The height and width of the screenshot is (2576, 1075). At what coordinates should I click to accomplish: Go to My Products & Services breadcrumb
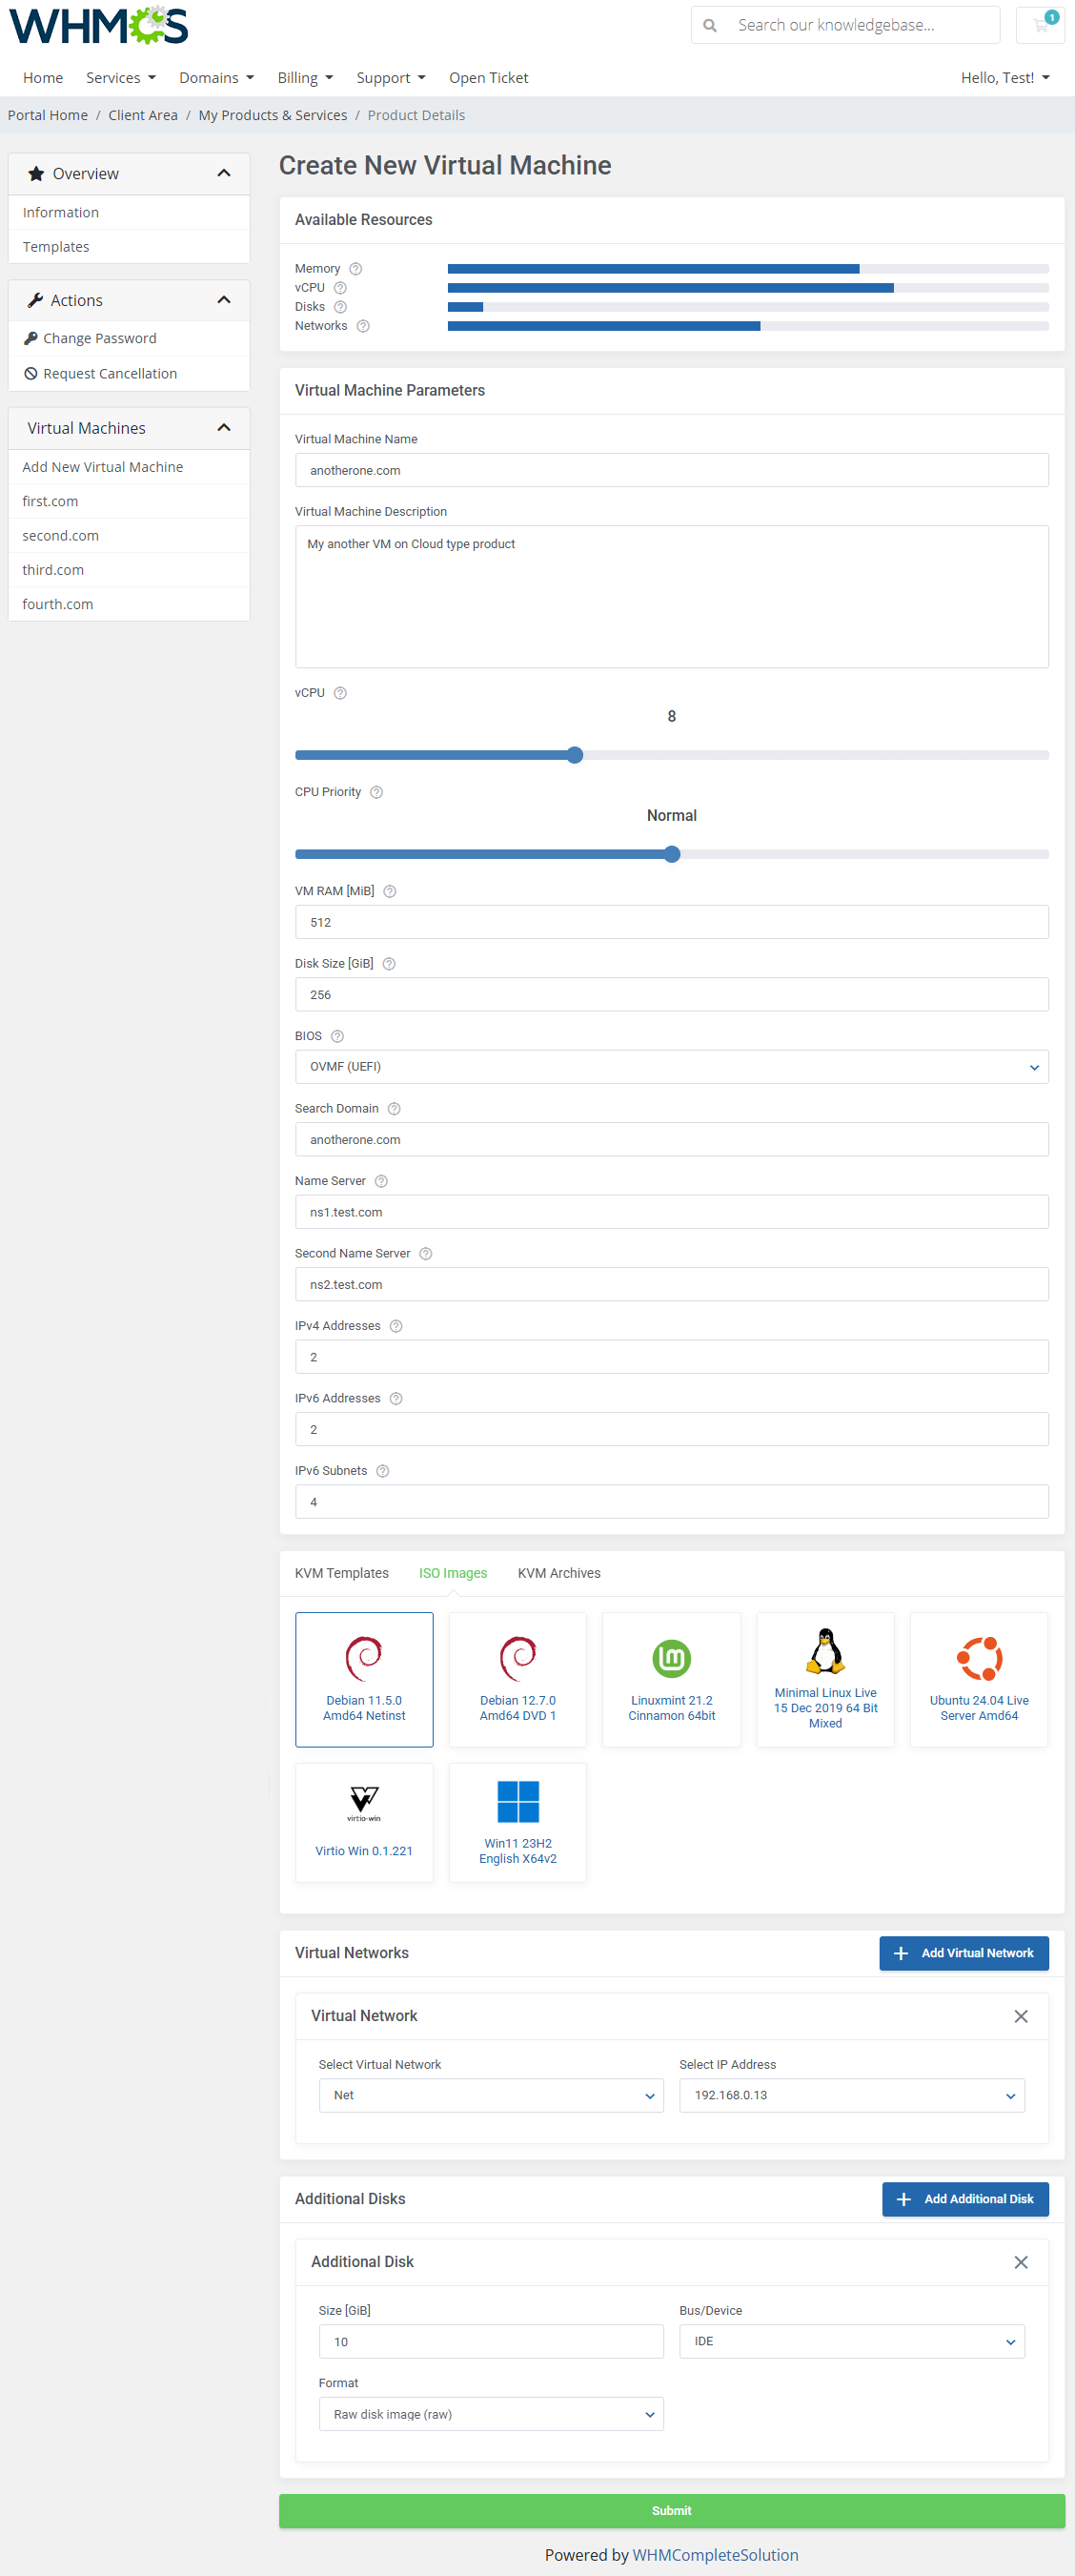pyautogui.click(x=273, y=115)
